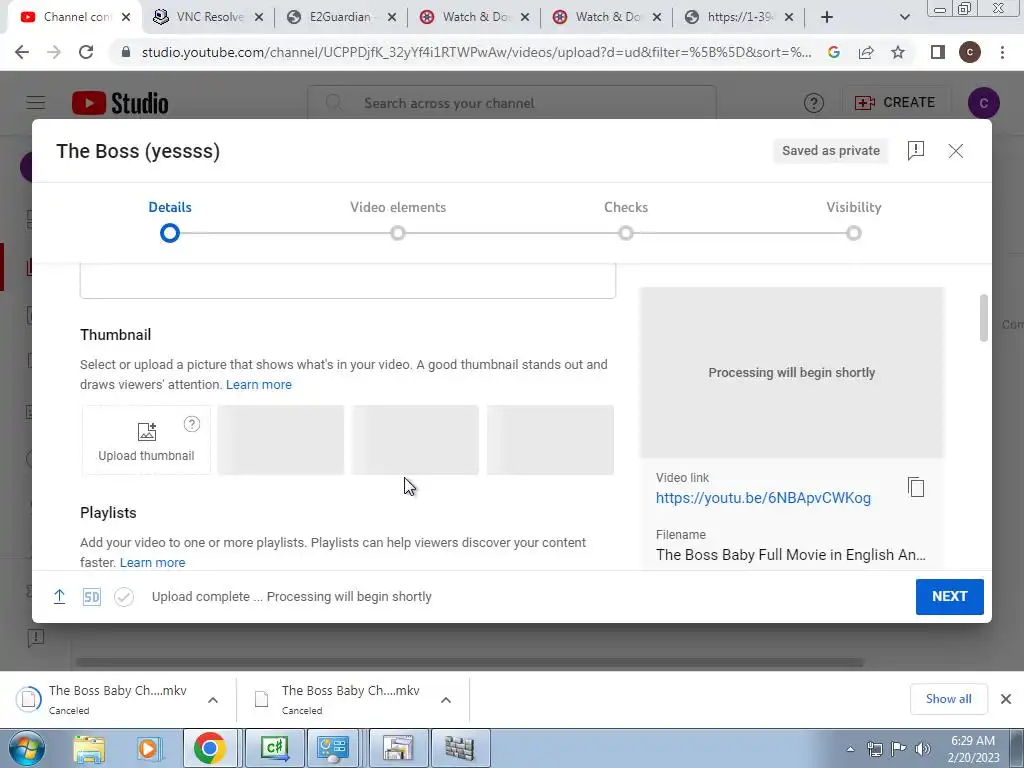Open the Learn more link under Playlists
The image size is (1024, 768).
point(152,562)
